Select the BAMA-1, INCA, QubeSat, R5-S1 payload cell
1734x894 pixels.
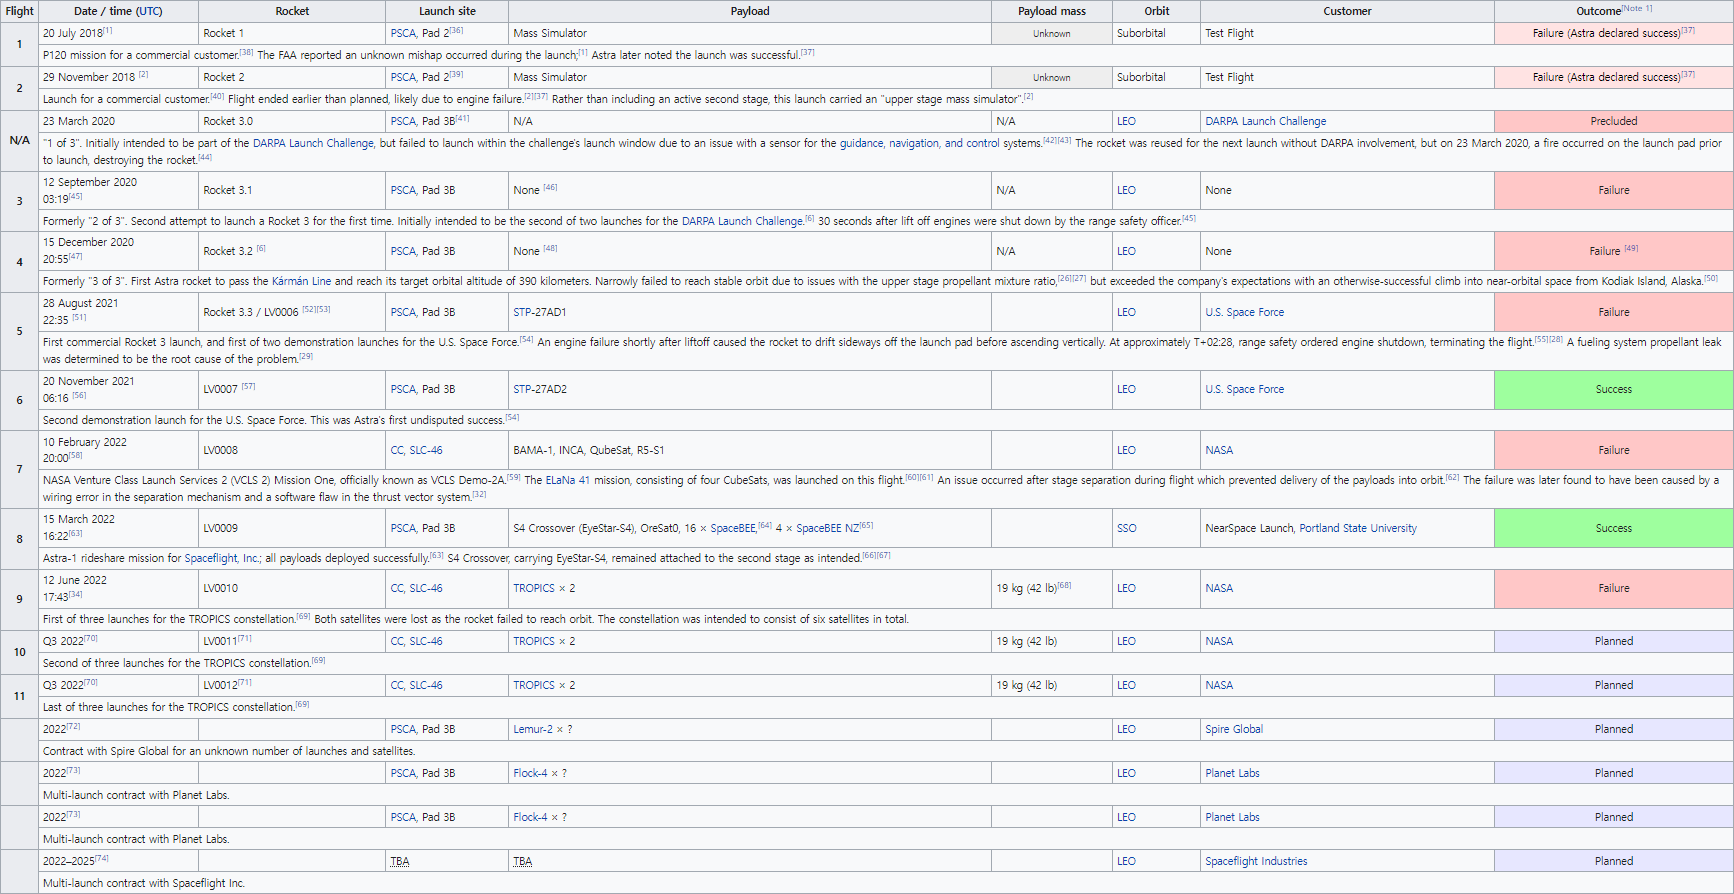(x=750, y=450)
